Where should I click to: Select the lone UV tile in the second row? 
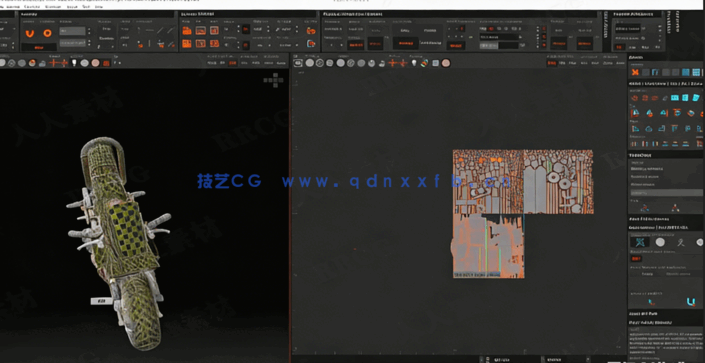coord(488,246)
